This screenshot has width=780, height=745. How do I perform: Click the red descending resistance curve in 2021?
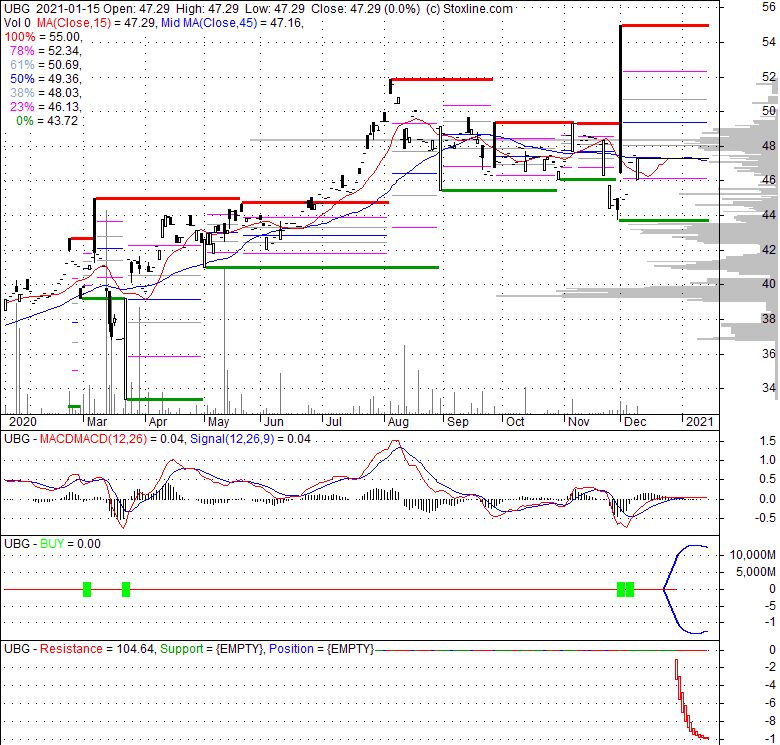pyautogui.click(x=691, y=699)
